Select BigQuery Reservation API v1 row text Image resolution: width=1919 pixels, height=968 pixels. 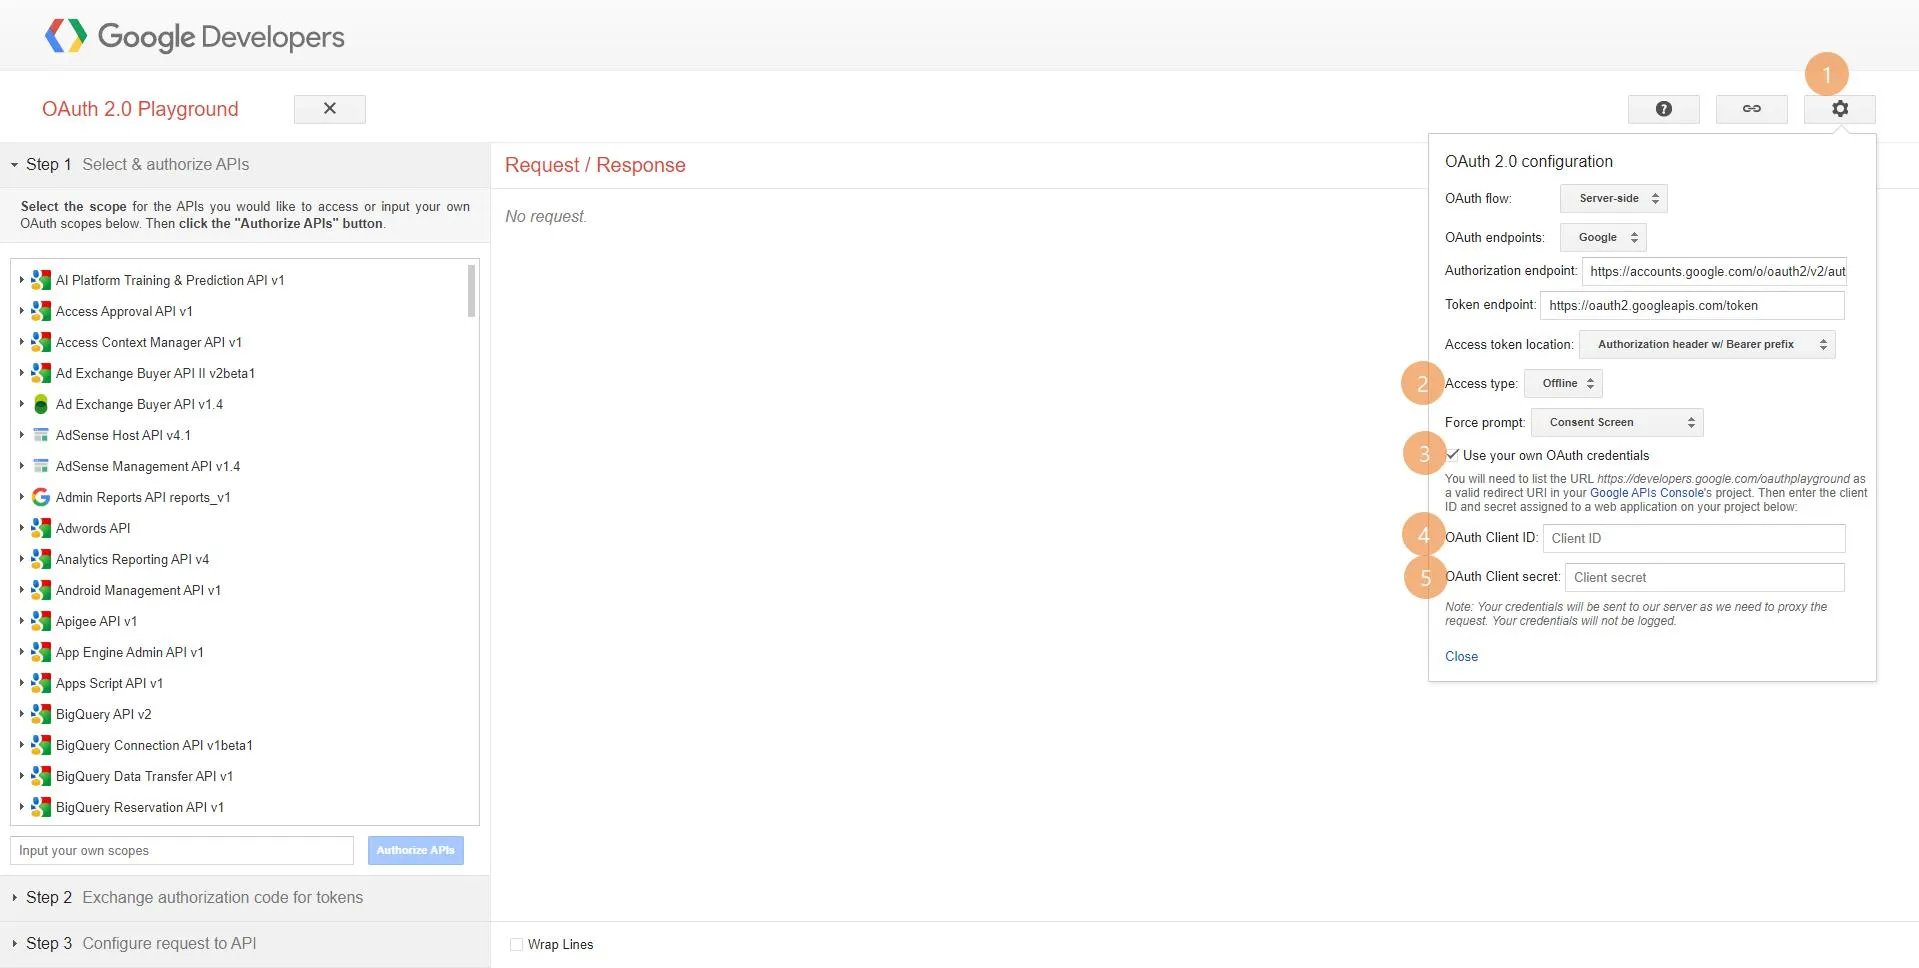tap(140, 807)
